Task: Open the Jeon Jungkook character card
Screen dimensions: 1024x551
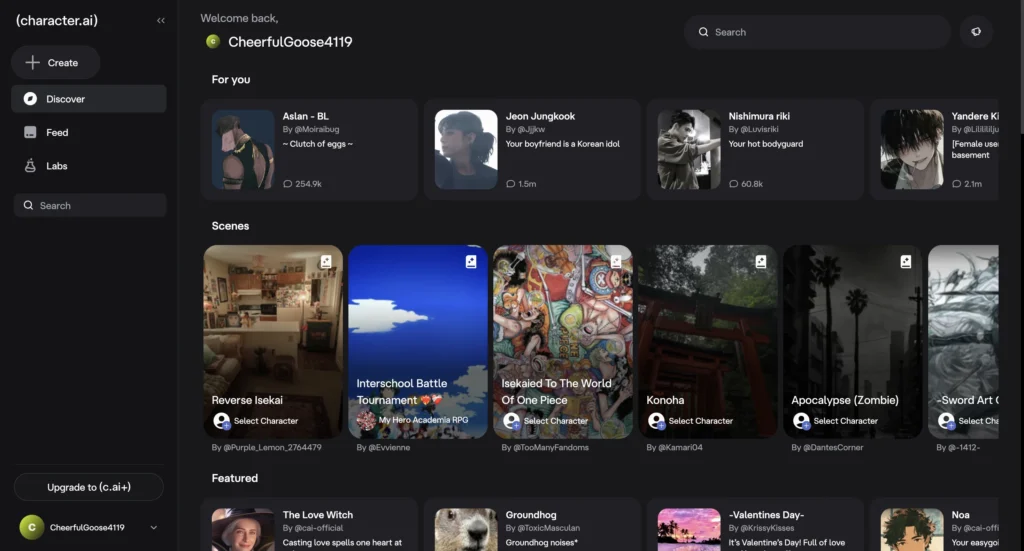Action: click(531, 150)
